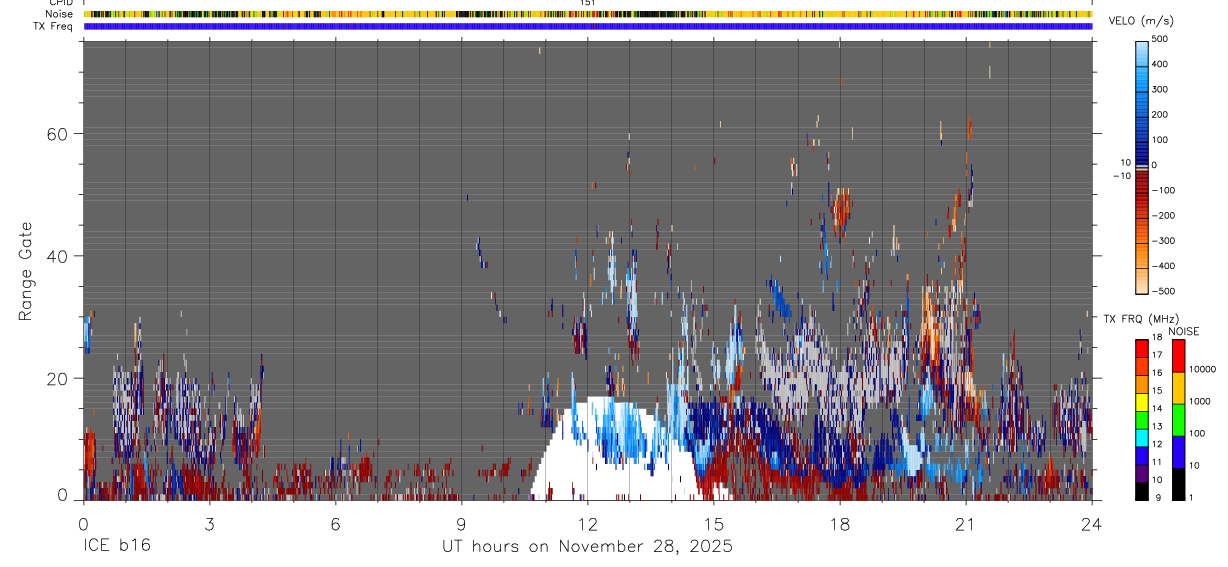The height and width of the screenshot is (567, 1228).
Task: Click the 10000 label in NOISE legend
Action: [x=1202, y=369]
